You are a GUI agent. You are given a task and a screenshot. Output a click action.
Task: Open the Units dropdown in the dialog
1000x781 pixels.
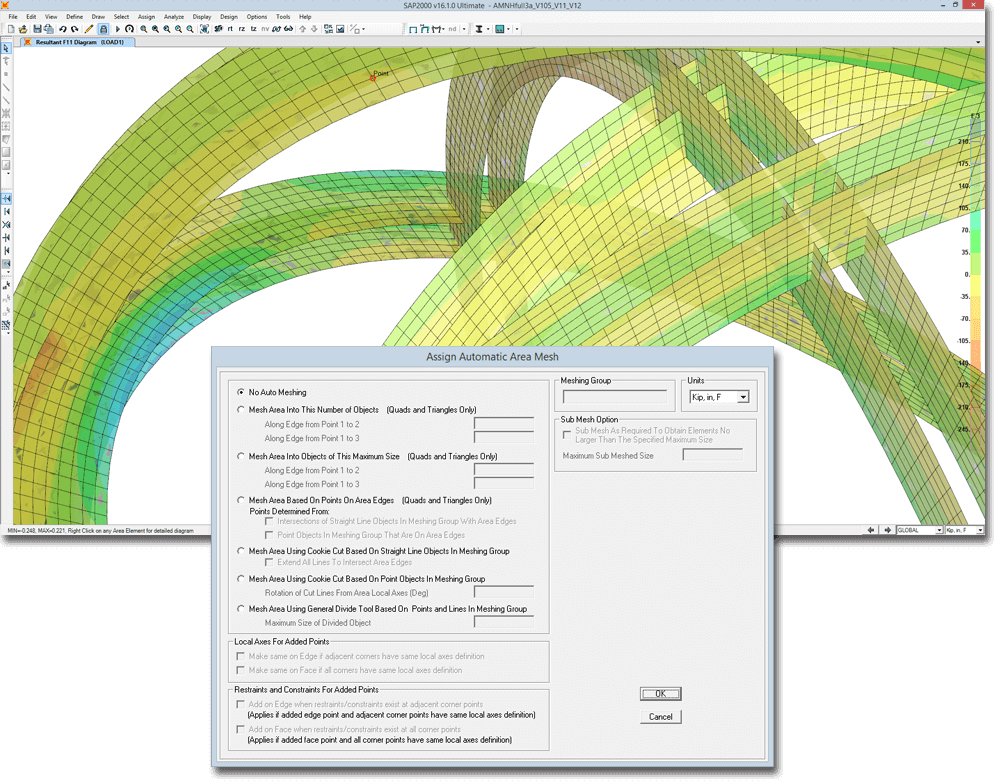(741, 397)
